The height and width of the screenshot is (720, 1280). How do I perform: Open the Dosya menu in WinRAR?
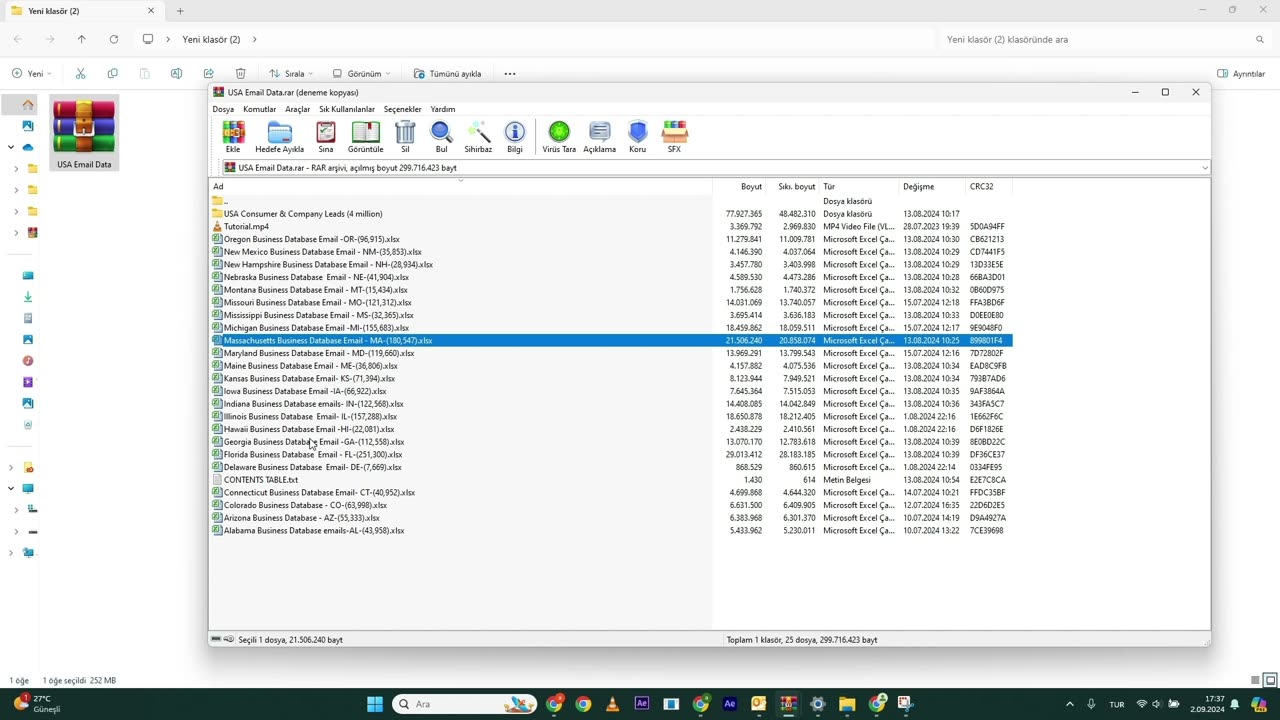(223, 109)
